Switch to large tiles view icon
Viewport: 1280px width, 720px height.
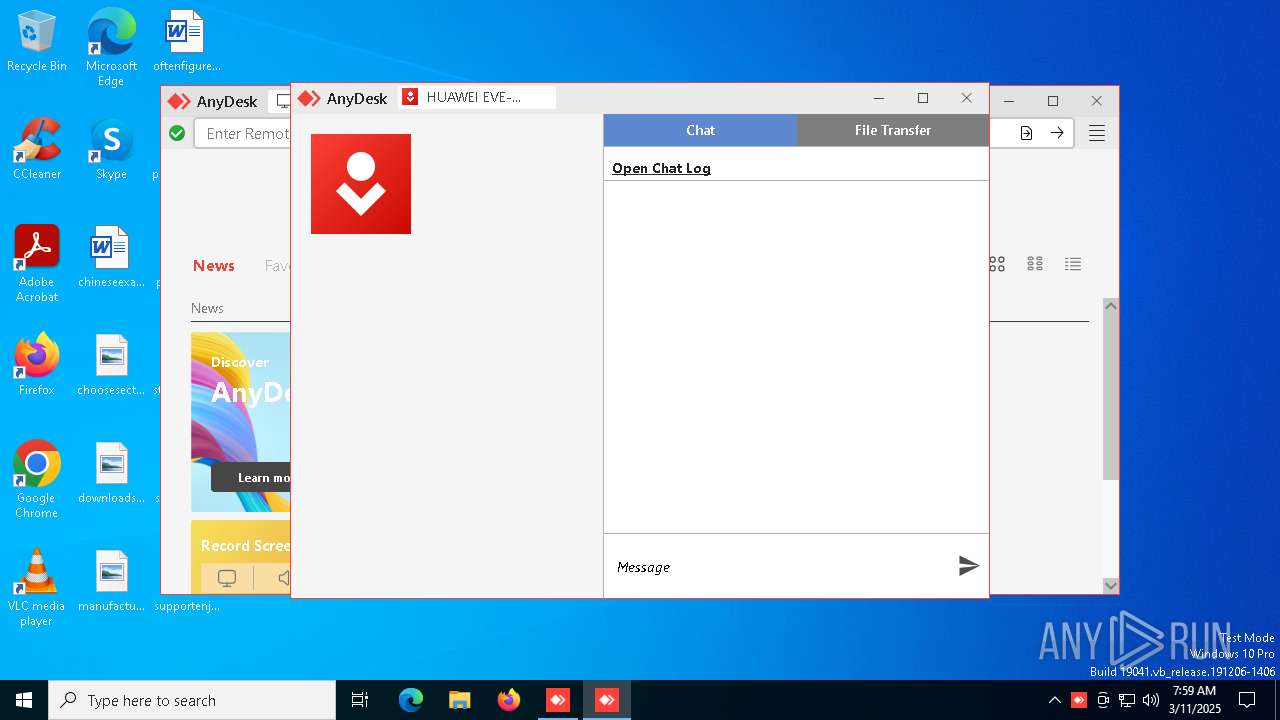click(997, 264)
